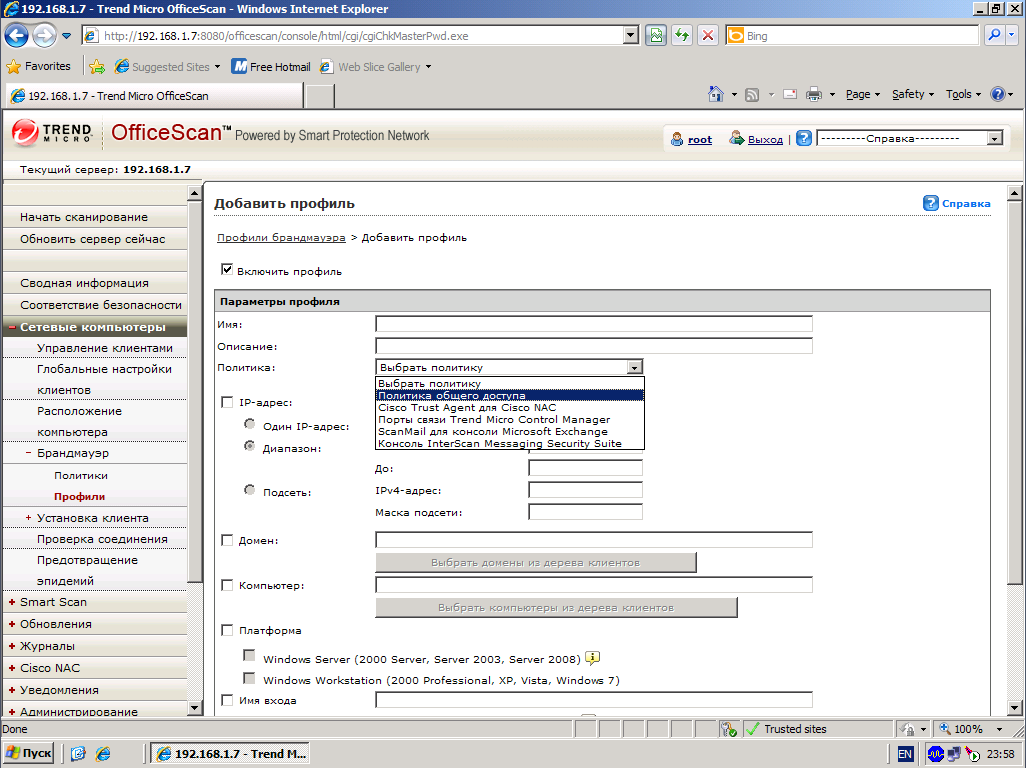This screenshot has height=768, width=1026.
Task: Click the browser Forward arrow button
Action: [44, 35]
